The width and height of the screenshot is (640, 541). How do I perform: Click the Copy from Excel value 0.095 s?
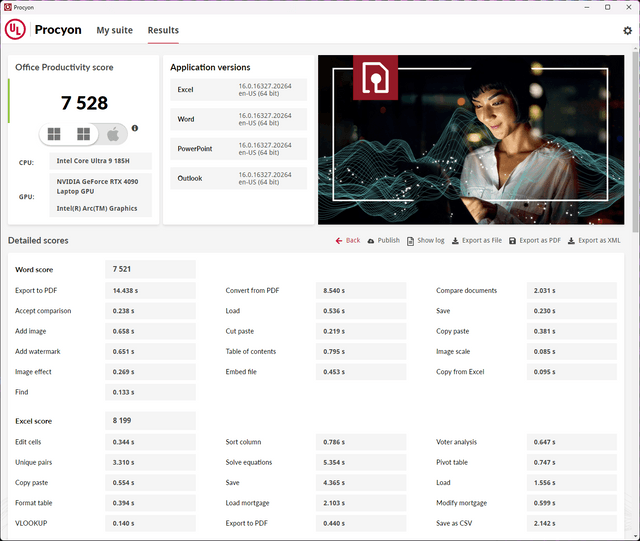coord(571,372)
